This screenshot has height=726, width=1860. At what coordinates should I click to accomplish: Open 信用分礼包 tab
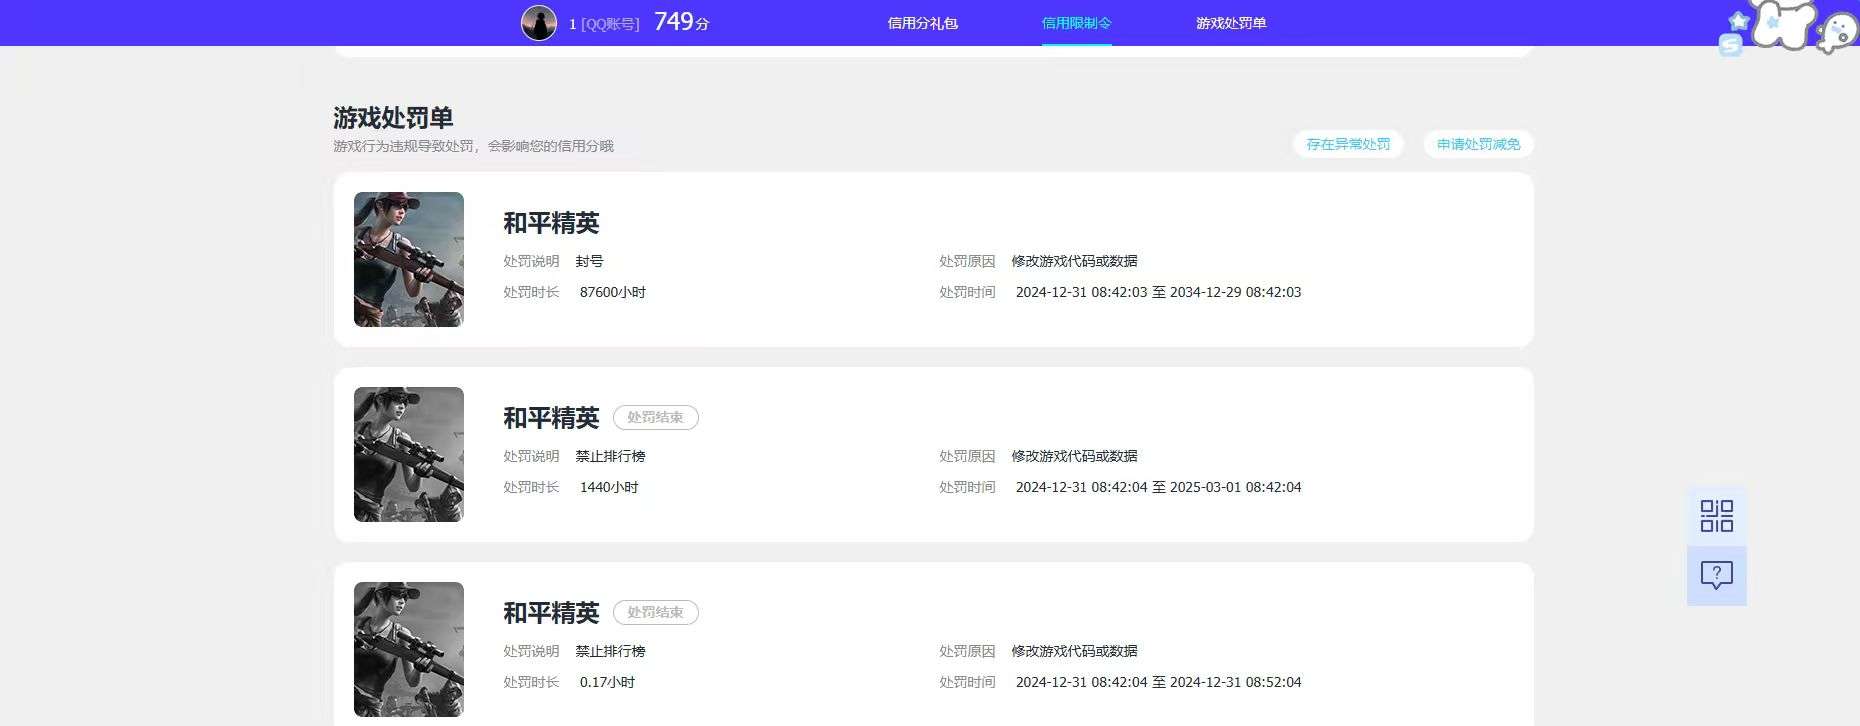[923, 23]
